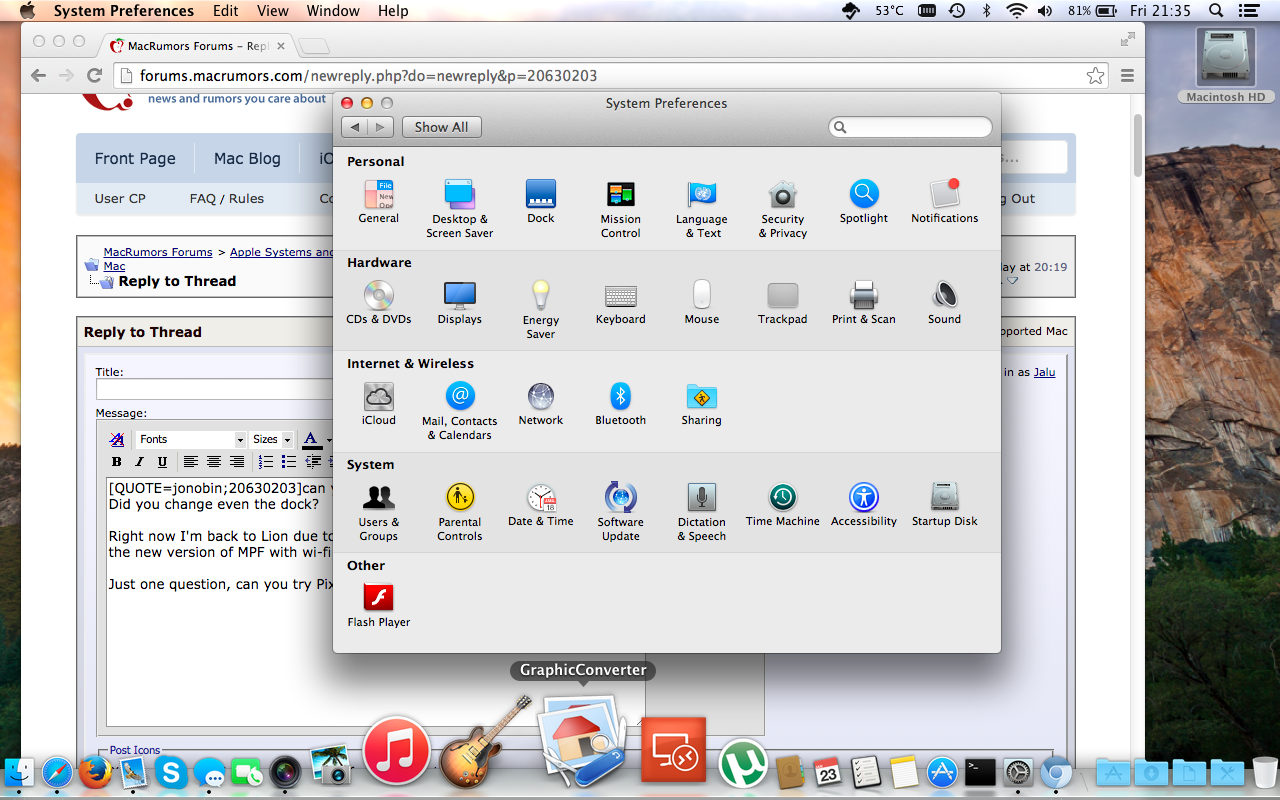Follow the MacRumors Forums breadcrumb link
The width and height of the screenshot is (1280, 800).
coord(158,252)
